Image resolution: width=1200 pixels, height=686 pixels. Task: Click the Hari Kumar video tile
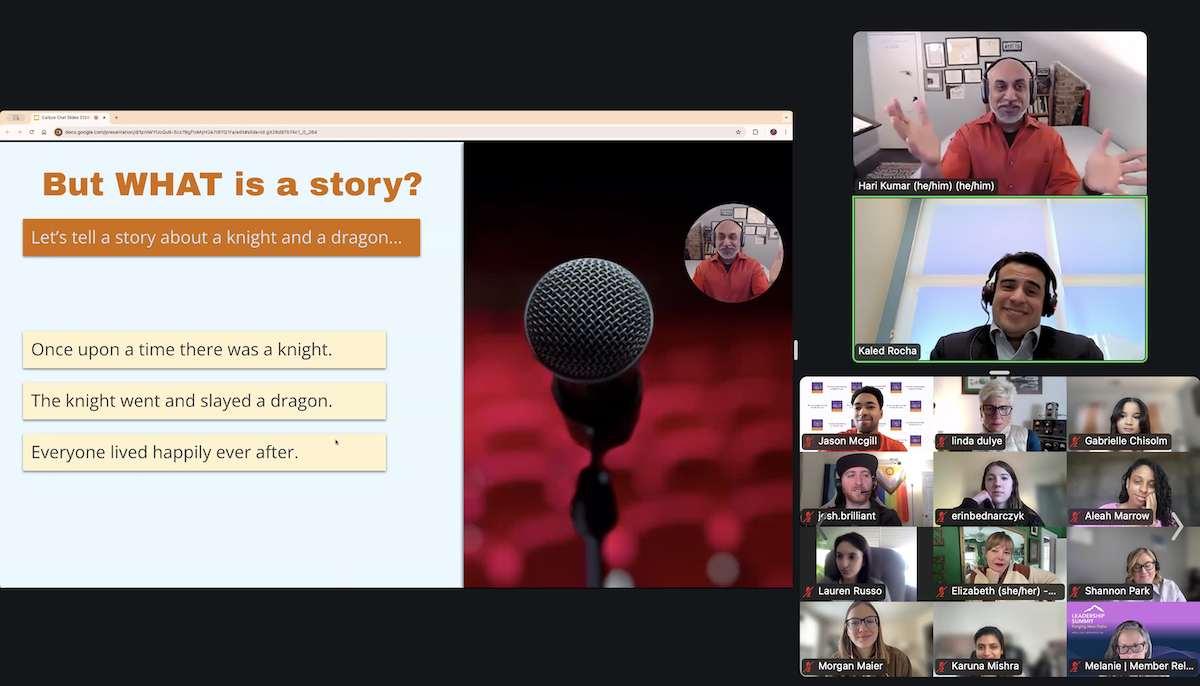coord(999,112)
